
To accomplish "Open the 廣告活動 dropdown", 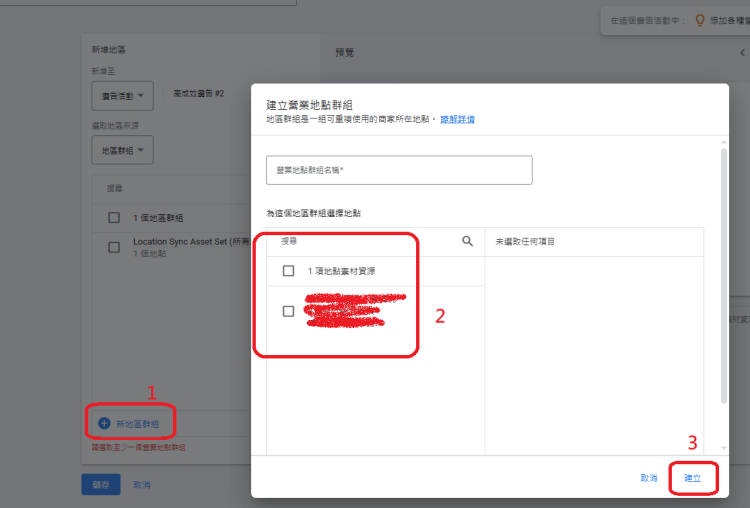I will (122, 96).
